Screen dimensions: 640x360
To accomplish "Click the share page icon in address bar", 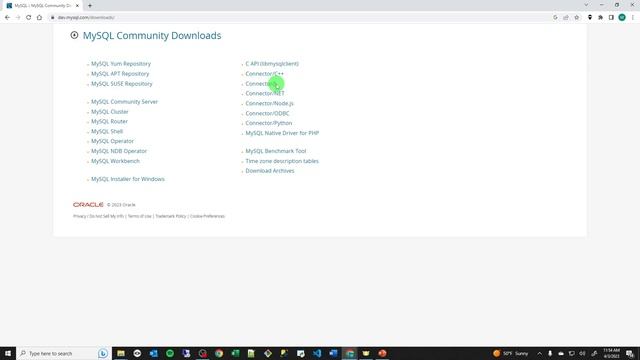I will click(x=566, y=18).
